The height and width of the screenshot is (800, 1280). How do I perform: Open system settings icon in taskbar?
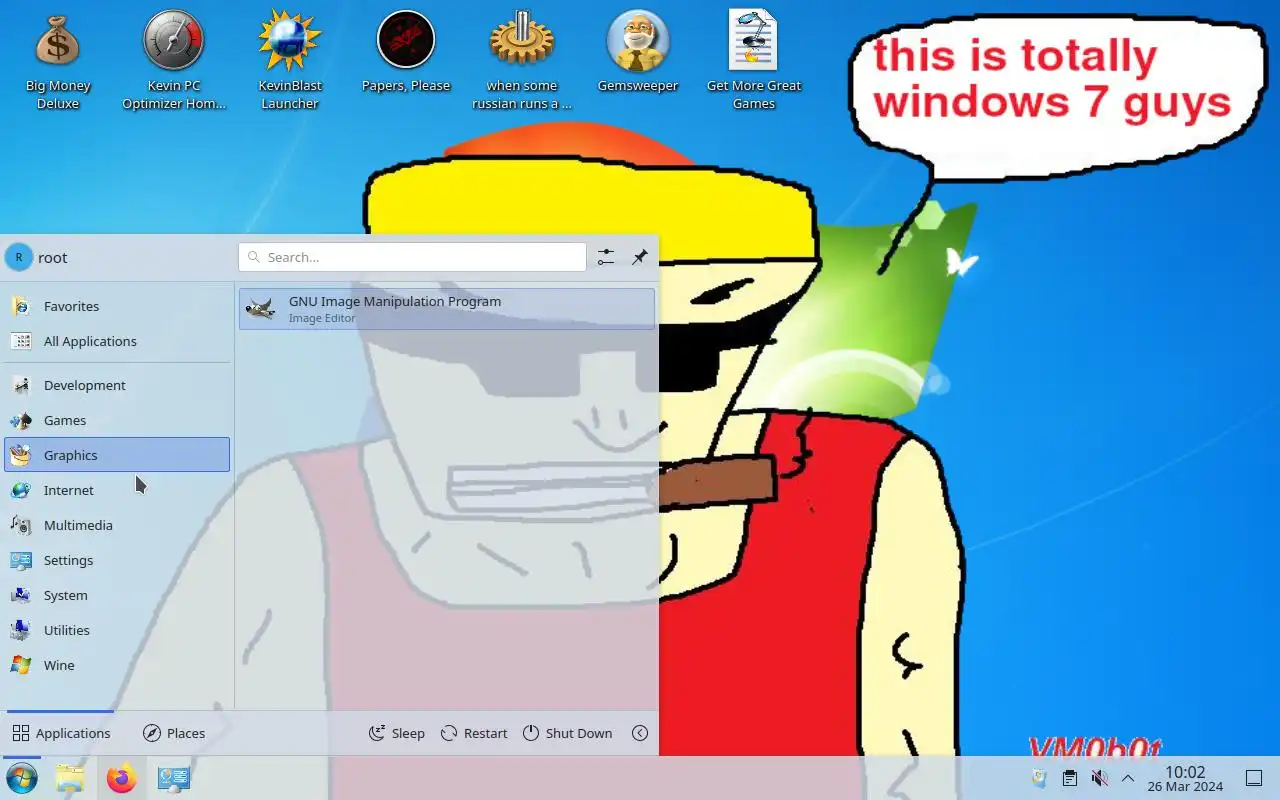173,778
